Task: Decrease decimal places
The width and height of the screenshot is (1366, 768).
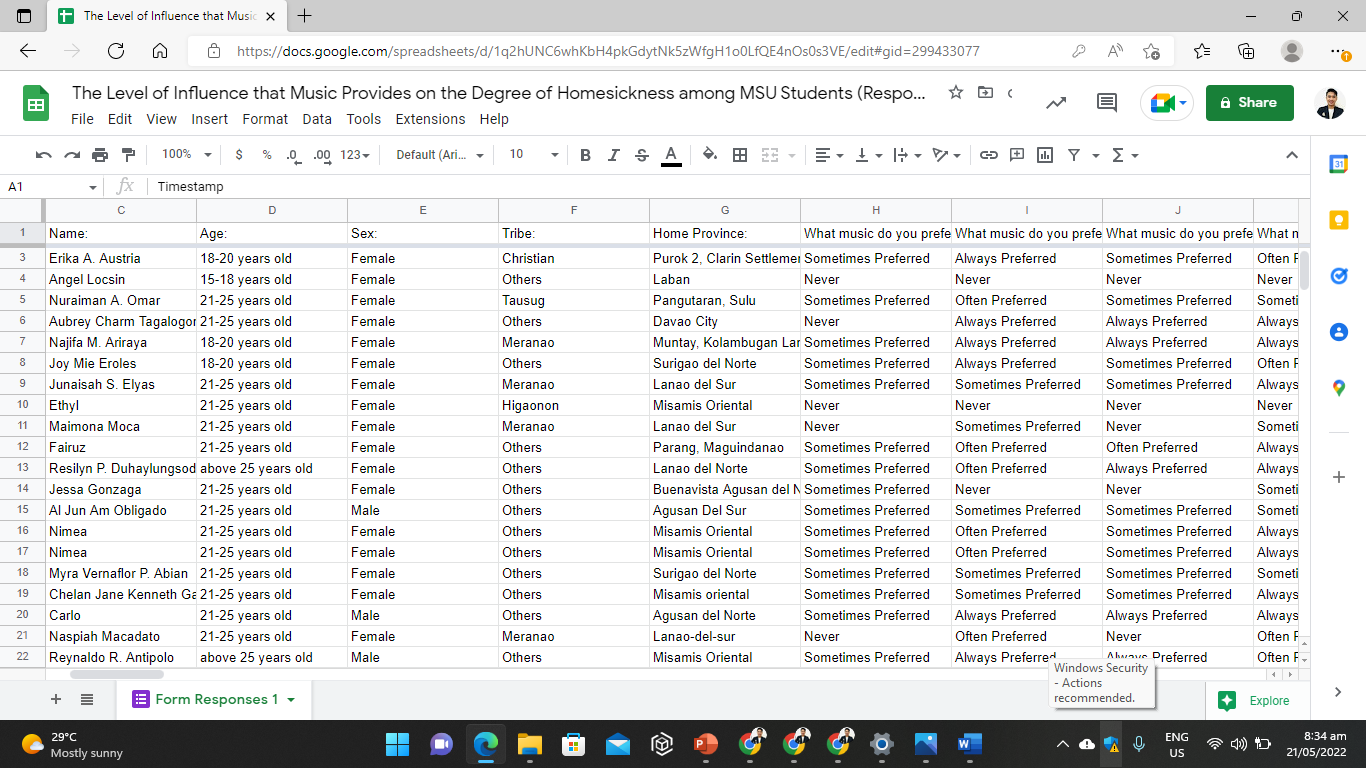Action: point(293,155)
